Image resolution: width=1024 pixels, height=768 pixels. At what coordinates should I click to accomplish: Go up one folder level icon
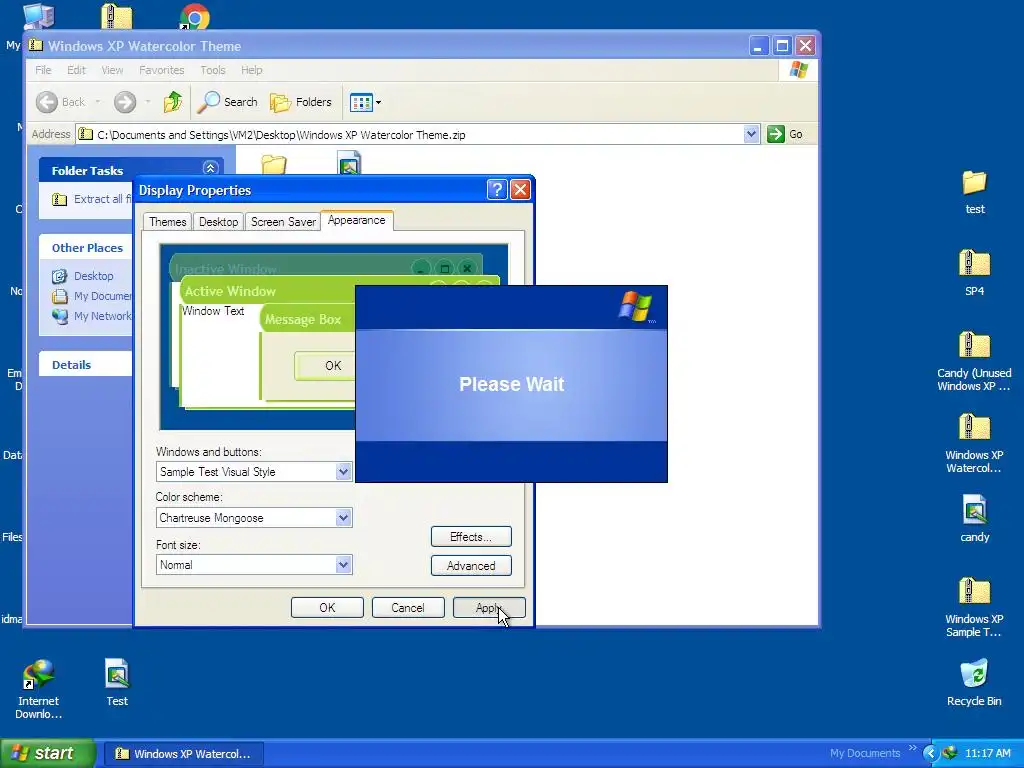(173, 102)
